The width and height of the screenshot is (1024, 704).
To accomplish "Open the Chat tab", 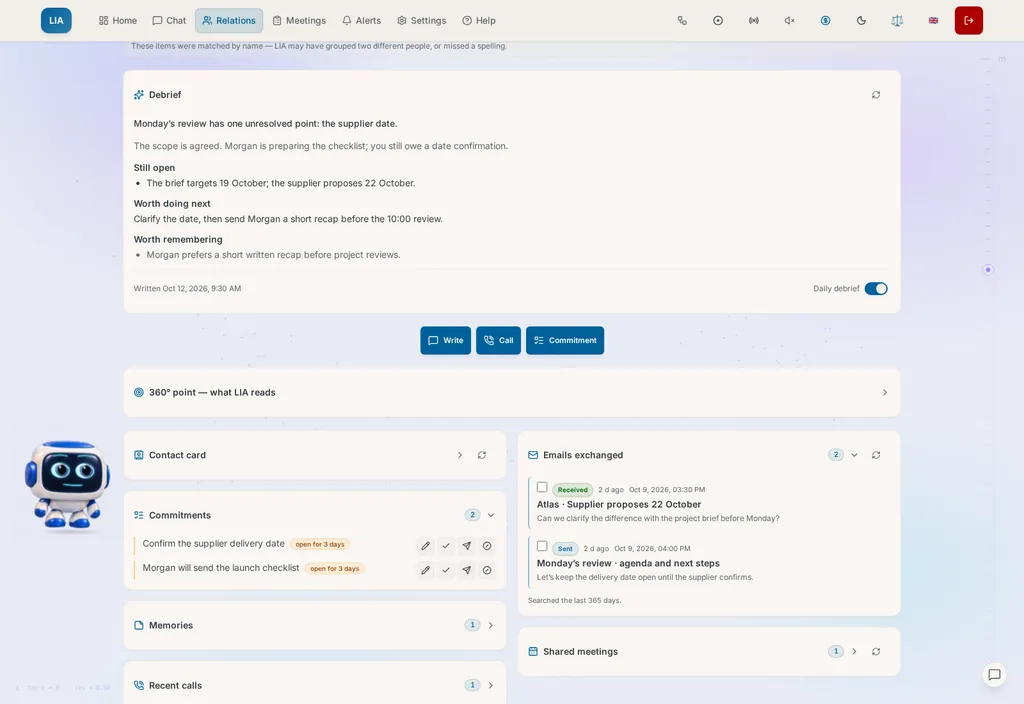I will tap(169, 20).
